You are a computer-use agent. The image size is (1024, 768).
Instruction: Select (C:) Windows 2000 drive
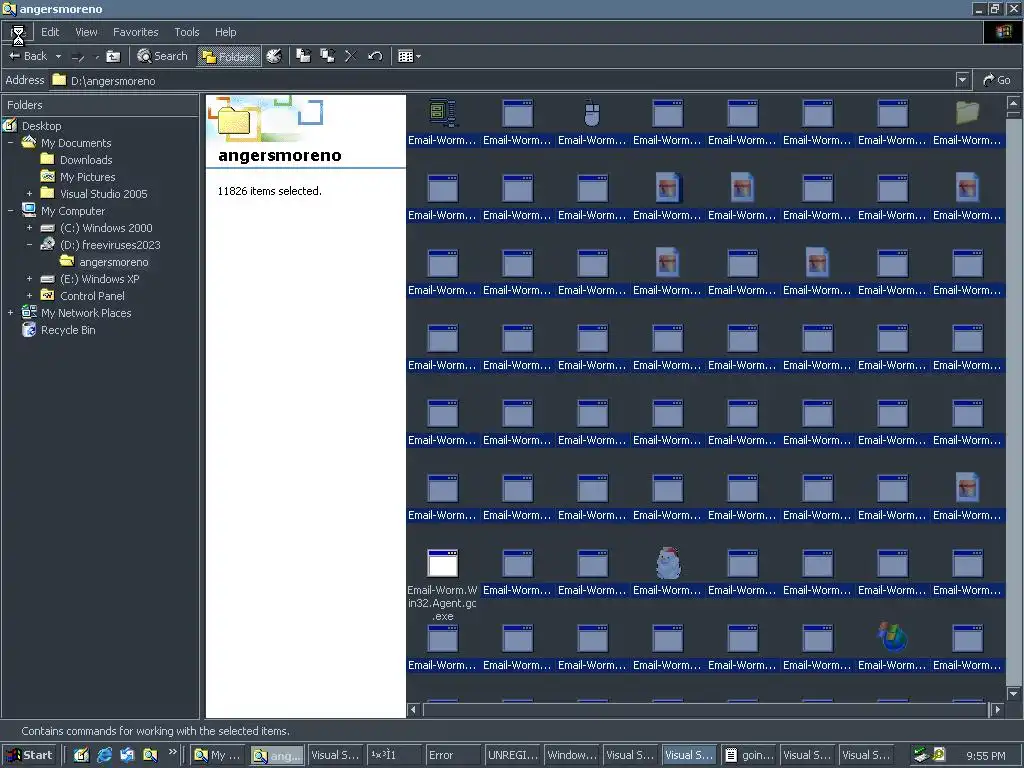pos(106,228)
